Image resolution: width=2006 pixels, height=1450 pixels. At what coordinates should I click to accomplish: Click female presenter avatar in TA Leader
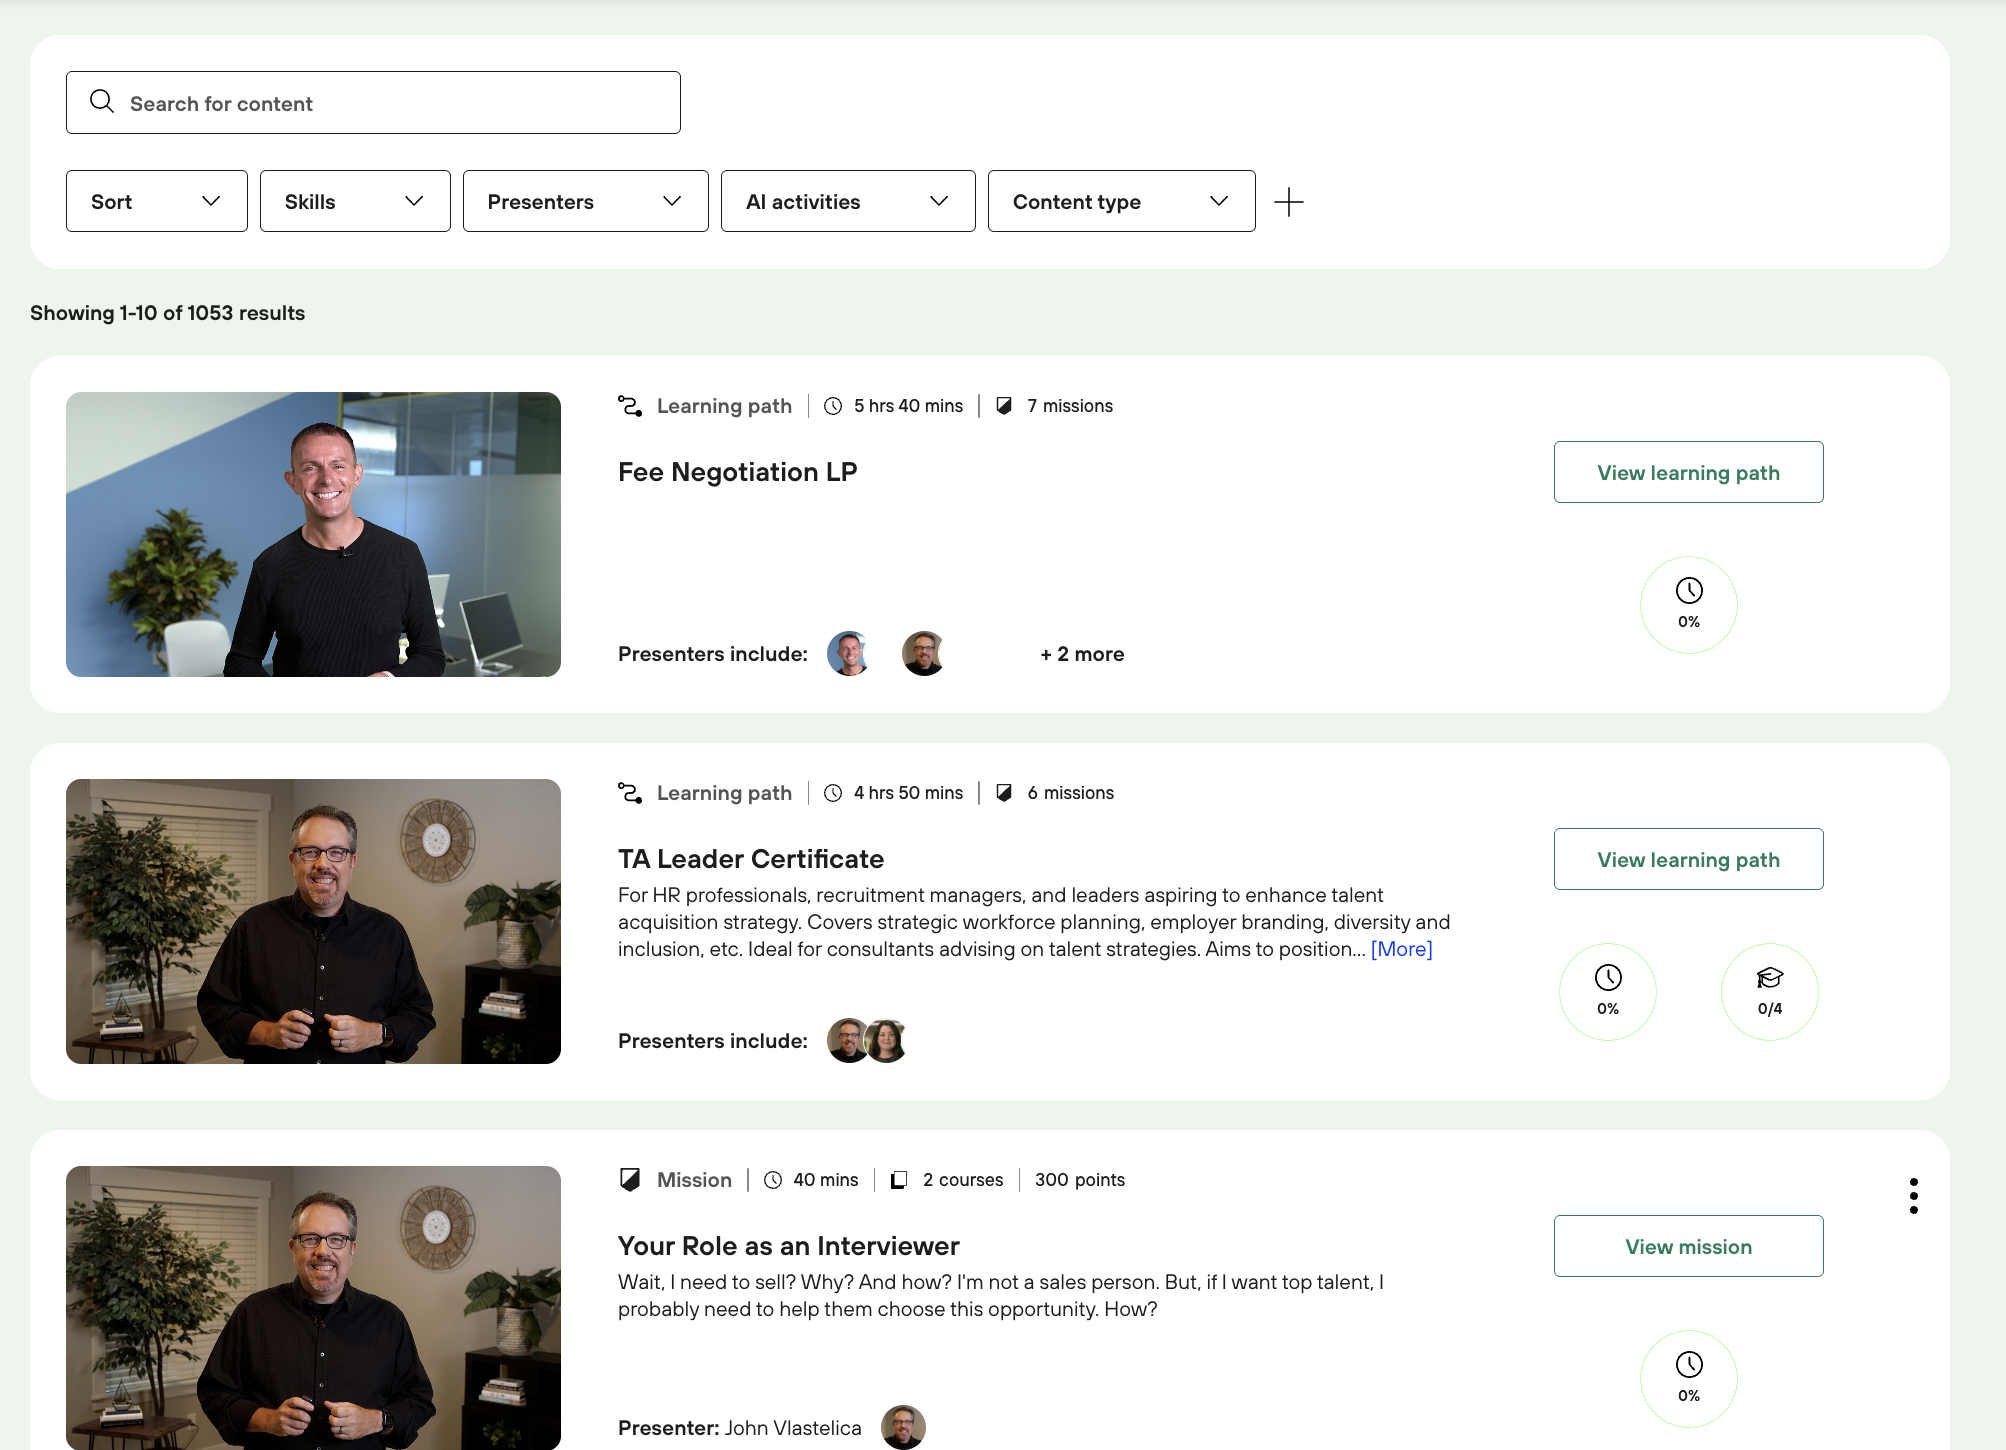click(x=888, y=1041)
